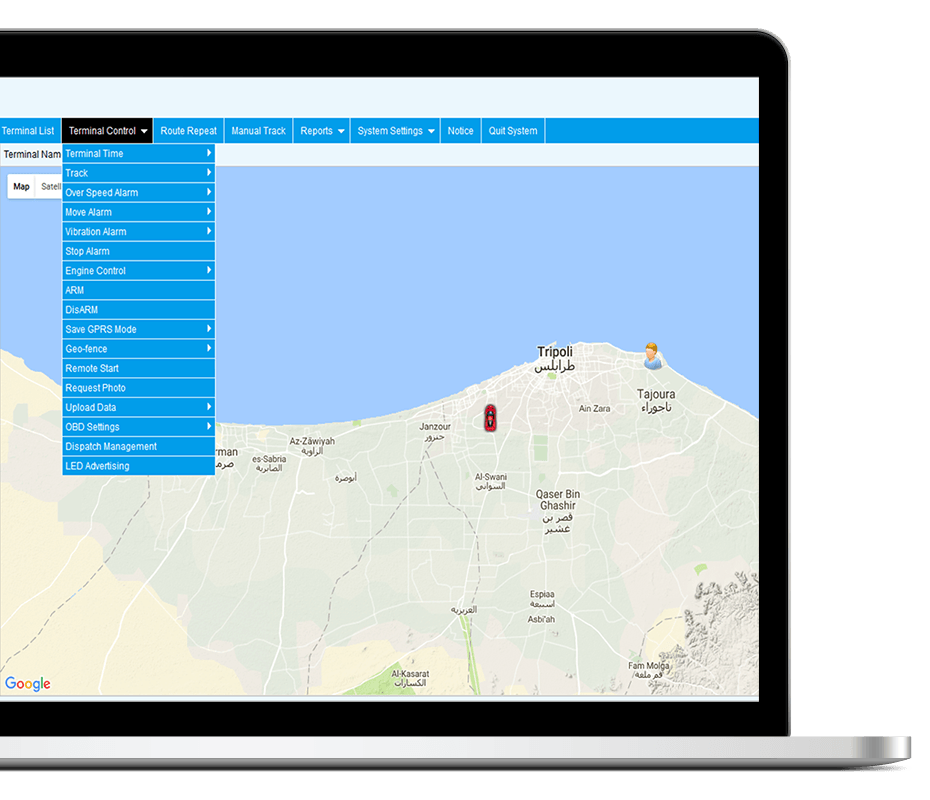
Task: Switch to Map view type
Action: [21, 187]
